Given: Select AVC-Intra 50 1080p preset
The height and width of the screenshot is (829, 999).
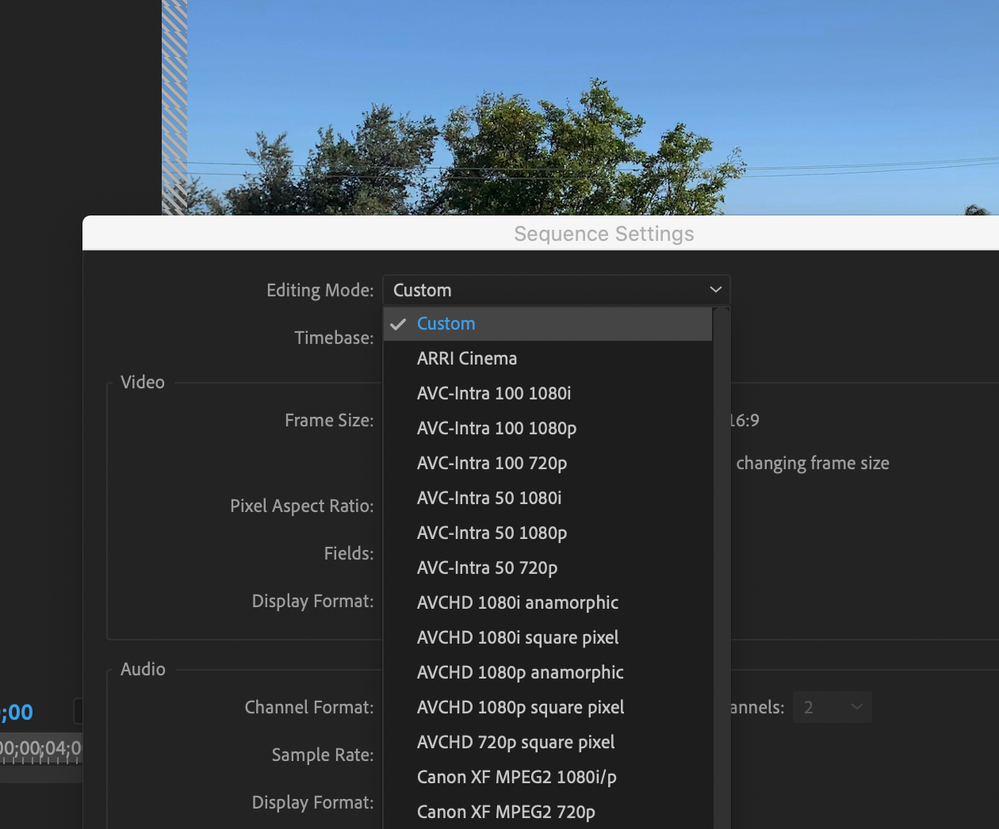Looking at the screenshot, I should click(x=491, y=533).
